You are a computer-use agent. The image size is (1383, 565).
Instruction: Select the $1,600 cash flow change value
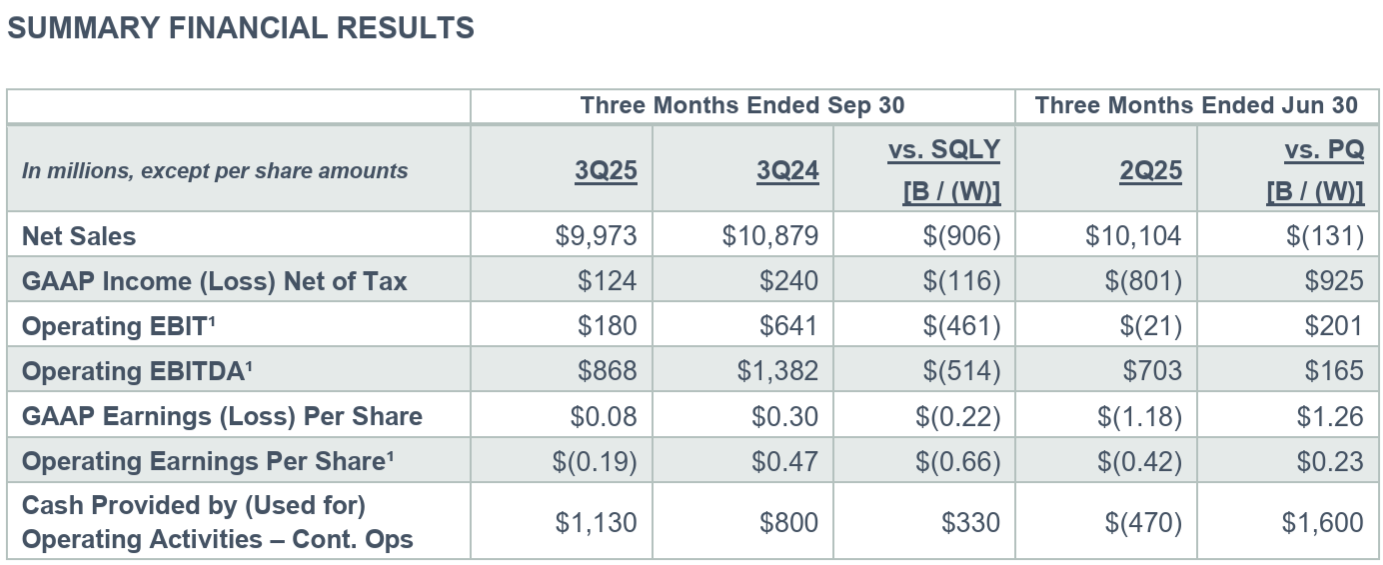[x=1322, y=522]
